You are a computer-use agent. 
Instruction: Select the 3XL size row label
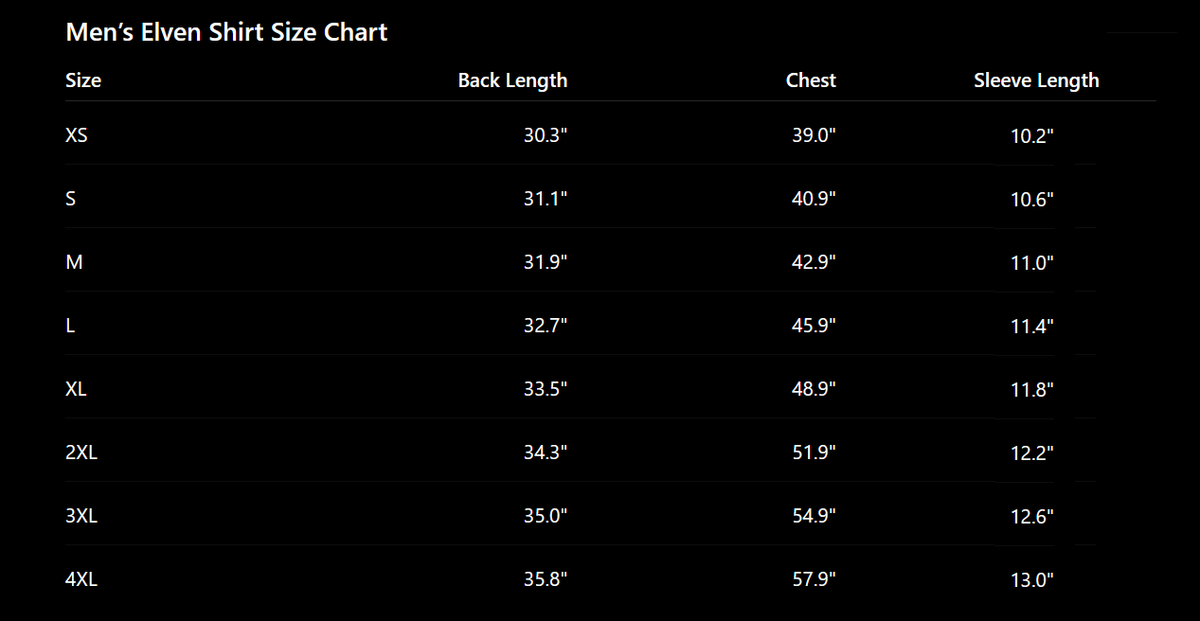81,515
